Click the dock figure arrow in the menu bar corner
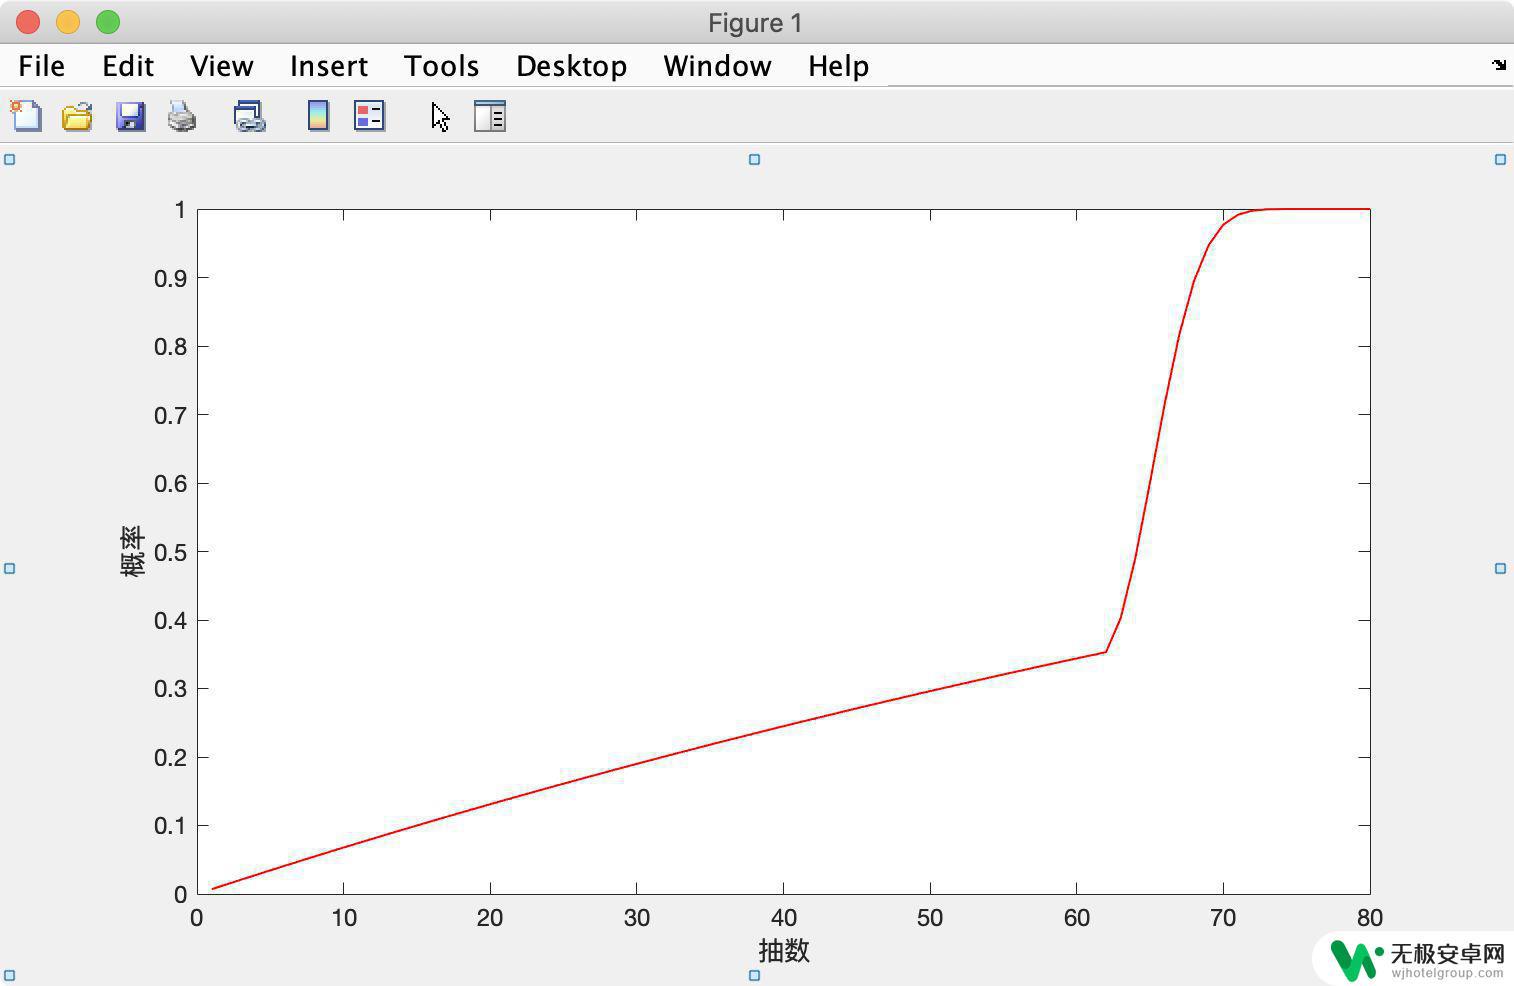 pyautogui.click(x=1499, y=65)
